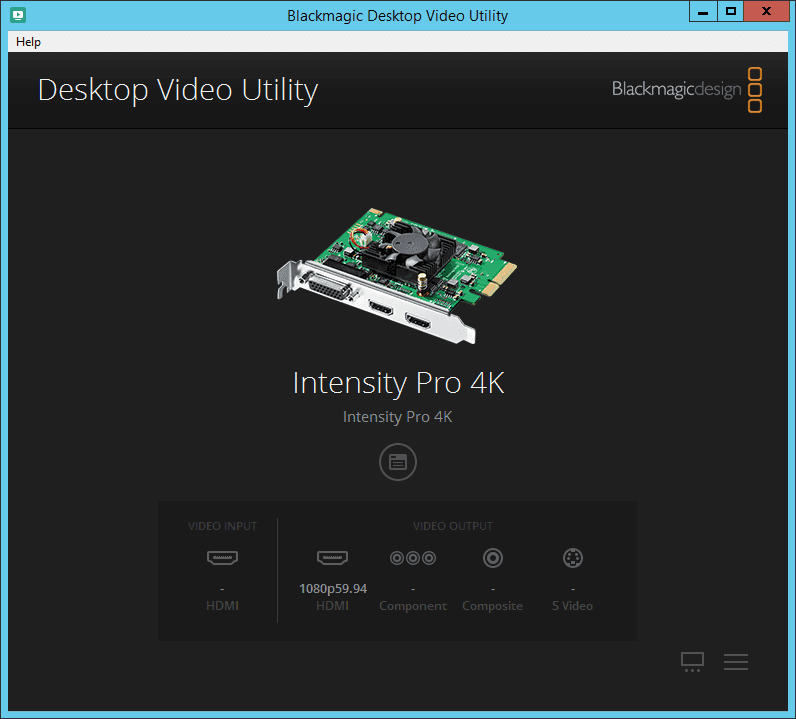Viewport: 796px width, 719px height.
Task: Click the video output HDMI connector icon
Action: pyautogui.click(x=333, y=558)
